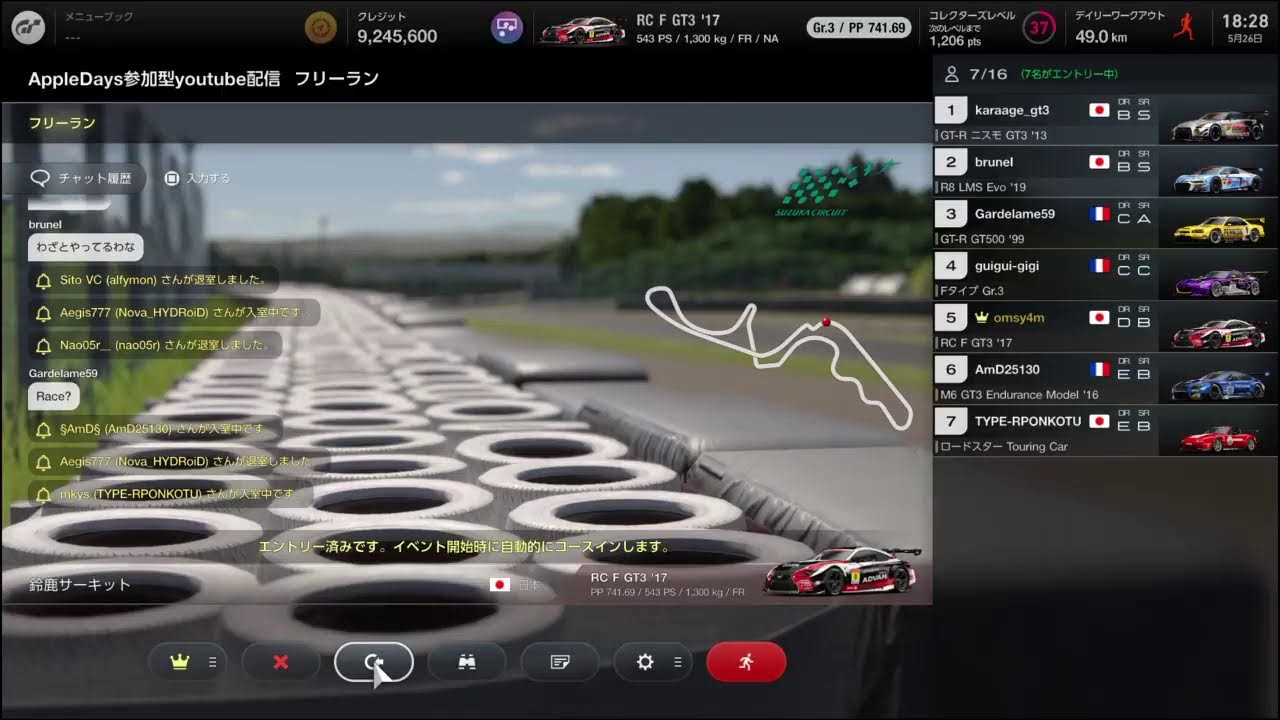Click the daily workout runner icon
The width and height of the screenshot is (1280, 720).
pos(1184,27)
